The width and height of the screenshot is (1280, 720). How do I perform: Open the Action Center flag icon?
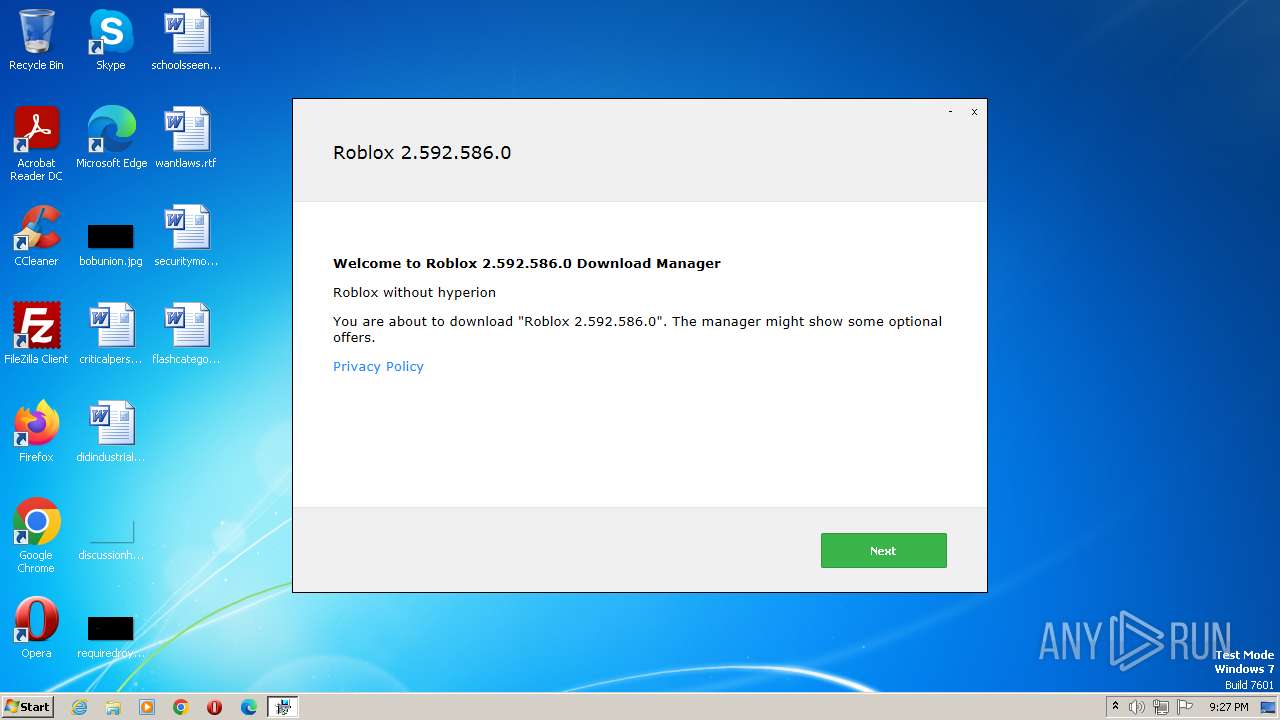point(1185,707)
